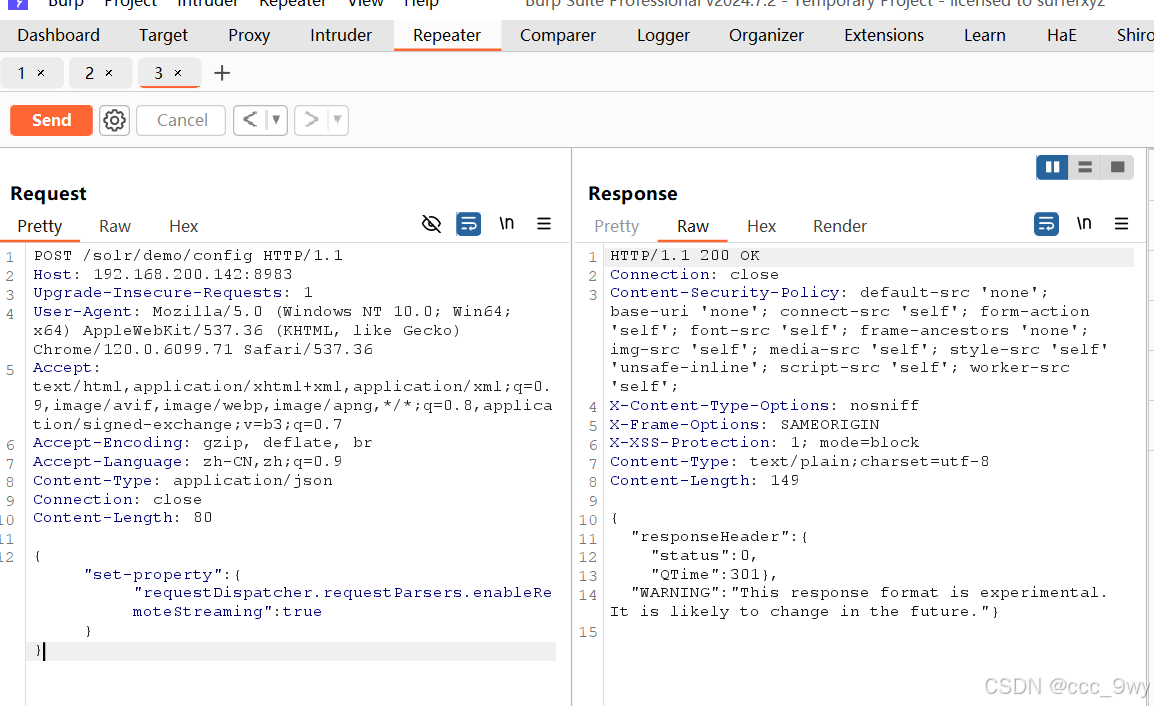Click the "set-property" JSON key
This screenshot has height=706, width=1154.
pyautogui.click(x=153, y=574)
